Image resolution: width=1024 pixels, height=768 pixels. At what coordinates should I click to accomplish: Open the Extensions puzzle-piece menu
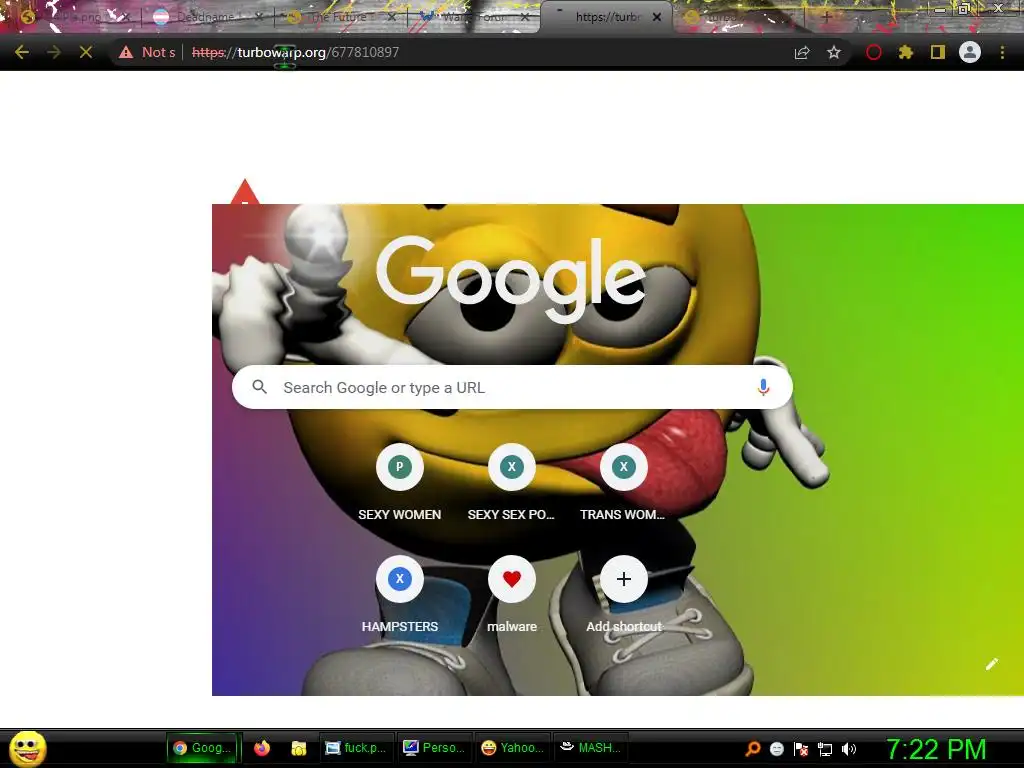(x=905, y=52)
